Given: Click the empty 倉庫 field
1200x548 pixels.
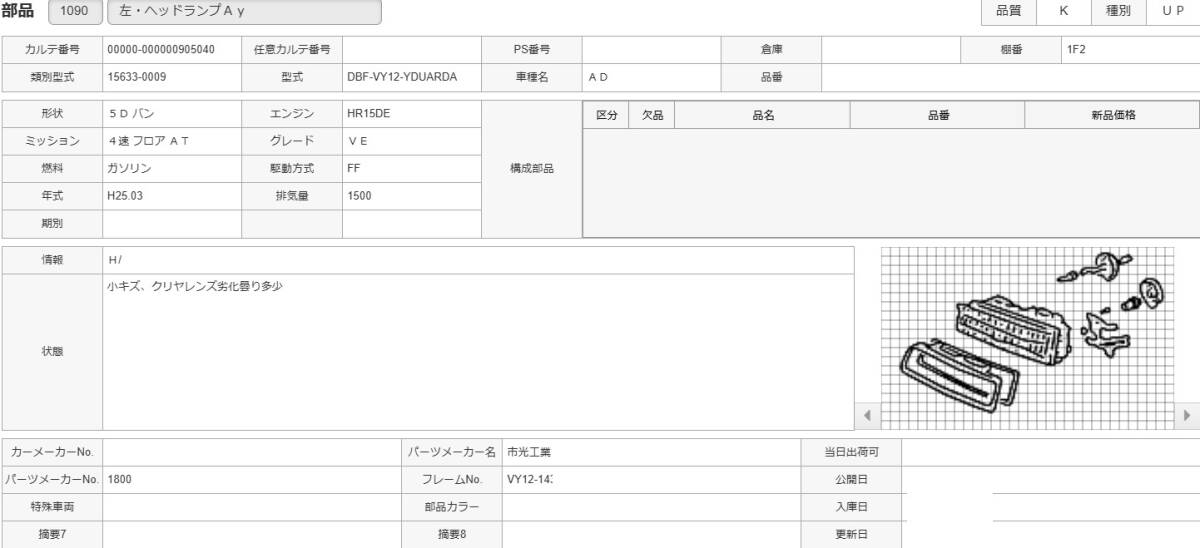Looking at the screenshot, I should click(x=891, y=49).
